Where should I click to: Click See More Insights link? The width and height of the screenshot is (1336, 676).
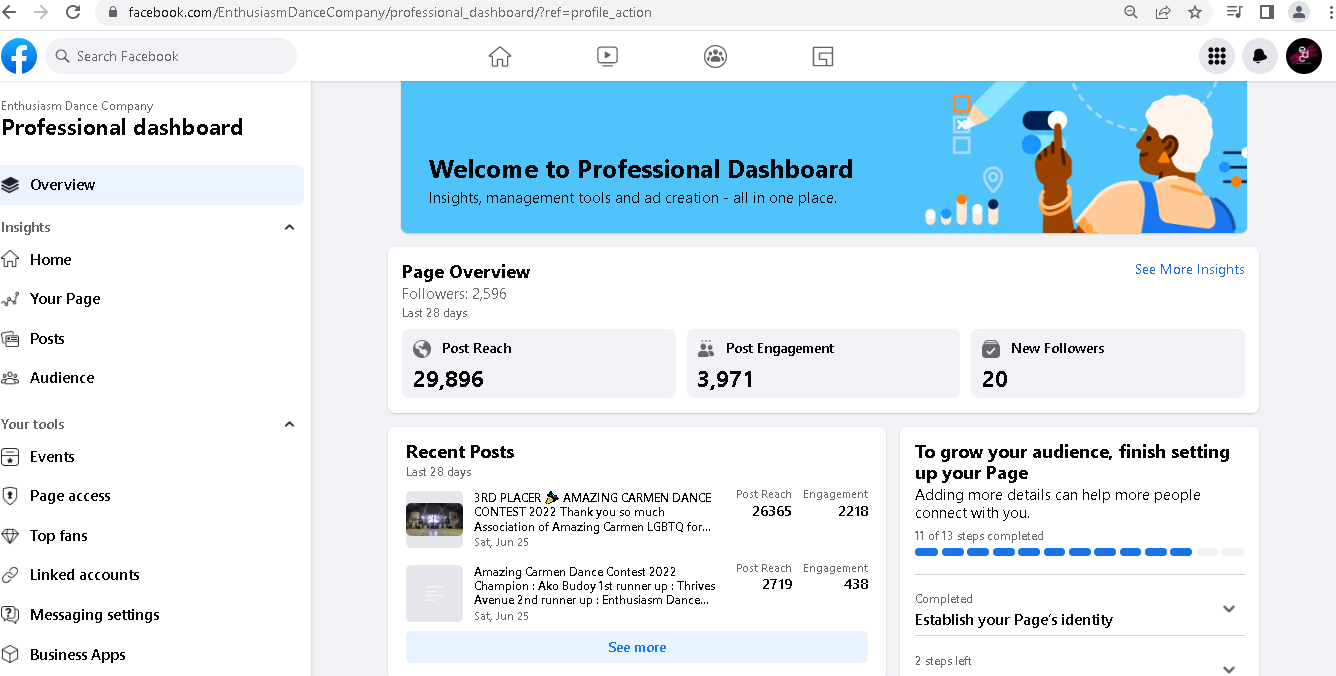(1189, 269)
